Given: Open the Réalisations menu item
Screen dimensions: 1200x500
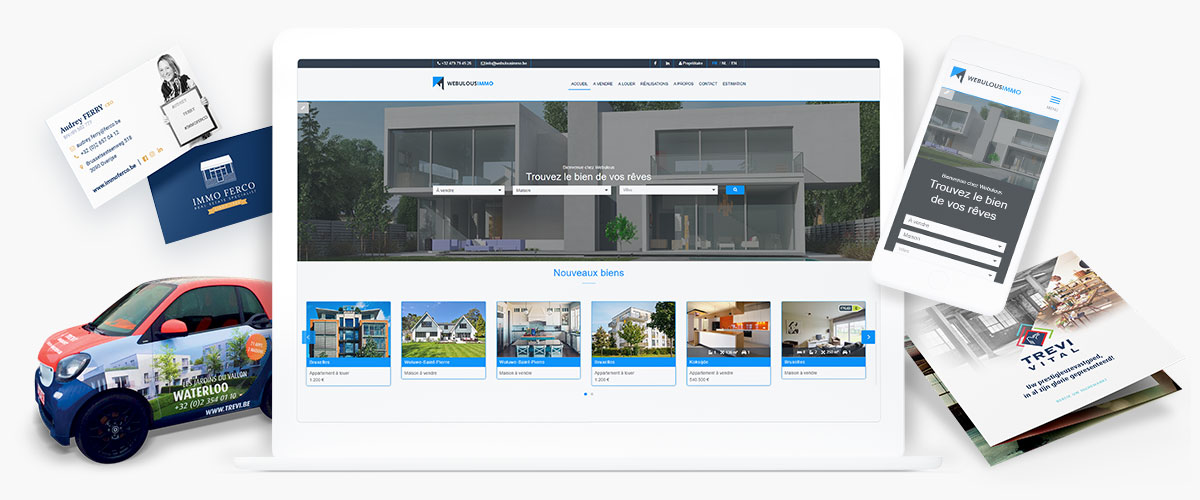Looking at the screenshot, I should pyautogui.click(x=654, y=84).
